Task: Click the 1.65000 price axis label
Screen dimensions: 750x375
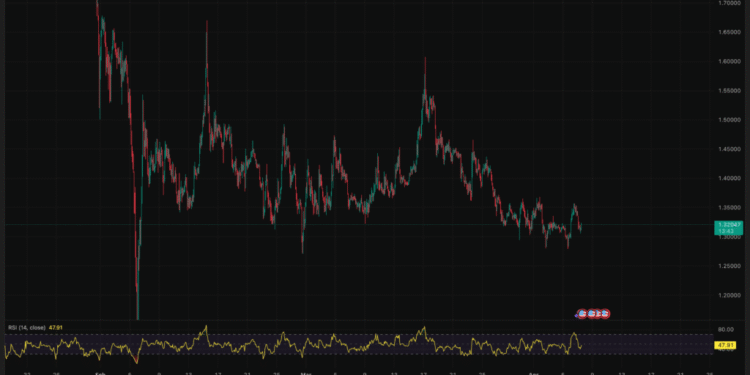Action: [x=730, y=33]
